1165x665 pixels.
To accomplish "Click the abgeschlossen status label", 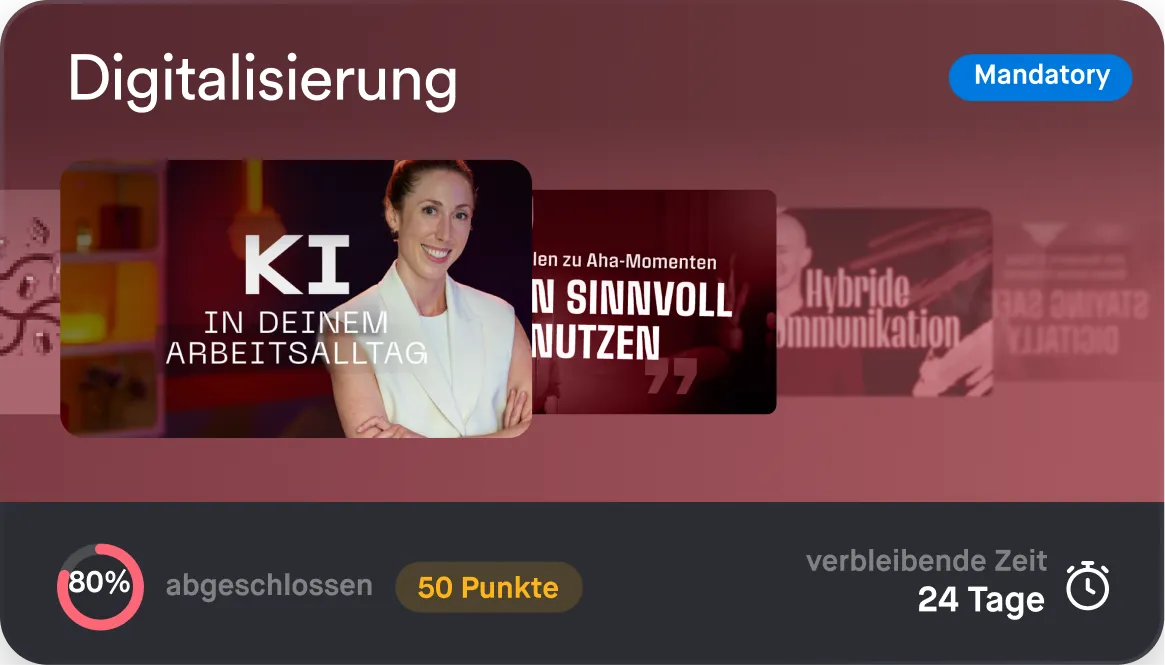I will coord(269,585).
